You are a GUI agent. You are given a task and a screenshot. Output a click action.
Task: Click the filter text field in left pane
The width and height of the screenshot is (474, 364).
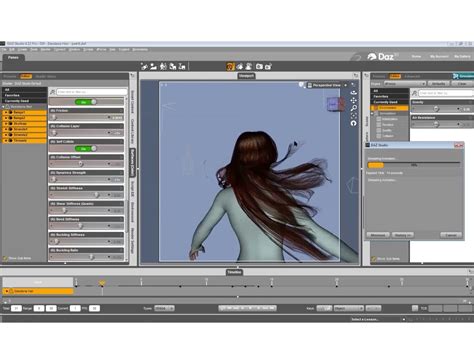(92, 92)
